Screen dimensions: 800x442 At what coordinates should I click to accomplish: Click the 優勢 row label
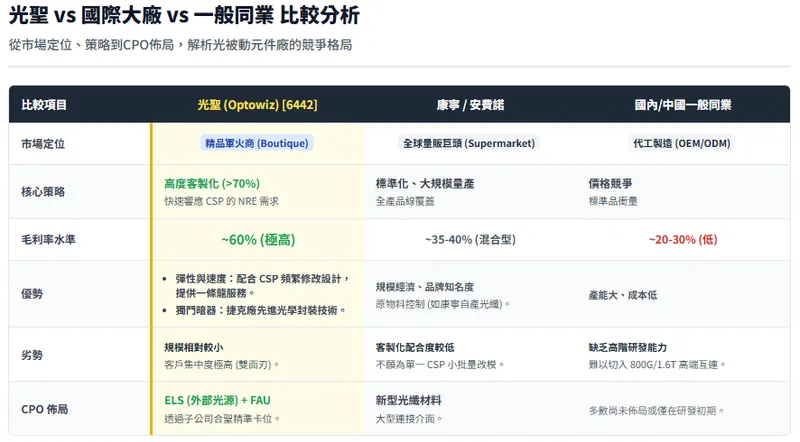[x=32, y=294]
